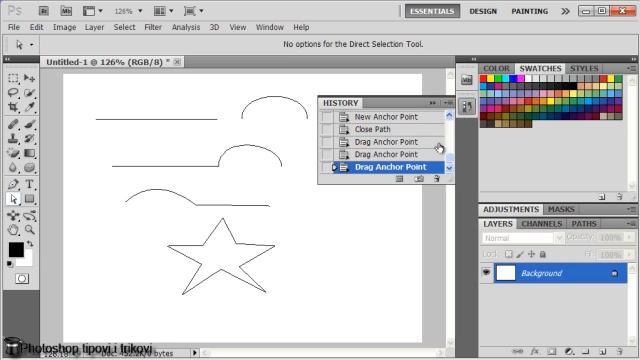
Task: Select the Rectangle shape tool
Action: [29, 199]
